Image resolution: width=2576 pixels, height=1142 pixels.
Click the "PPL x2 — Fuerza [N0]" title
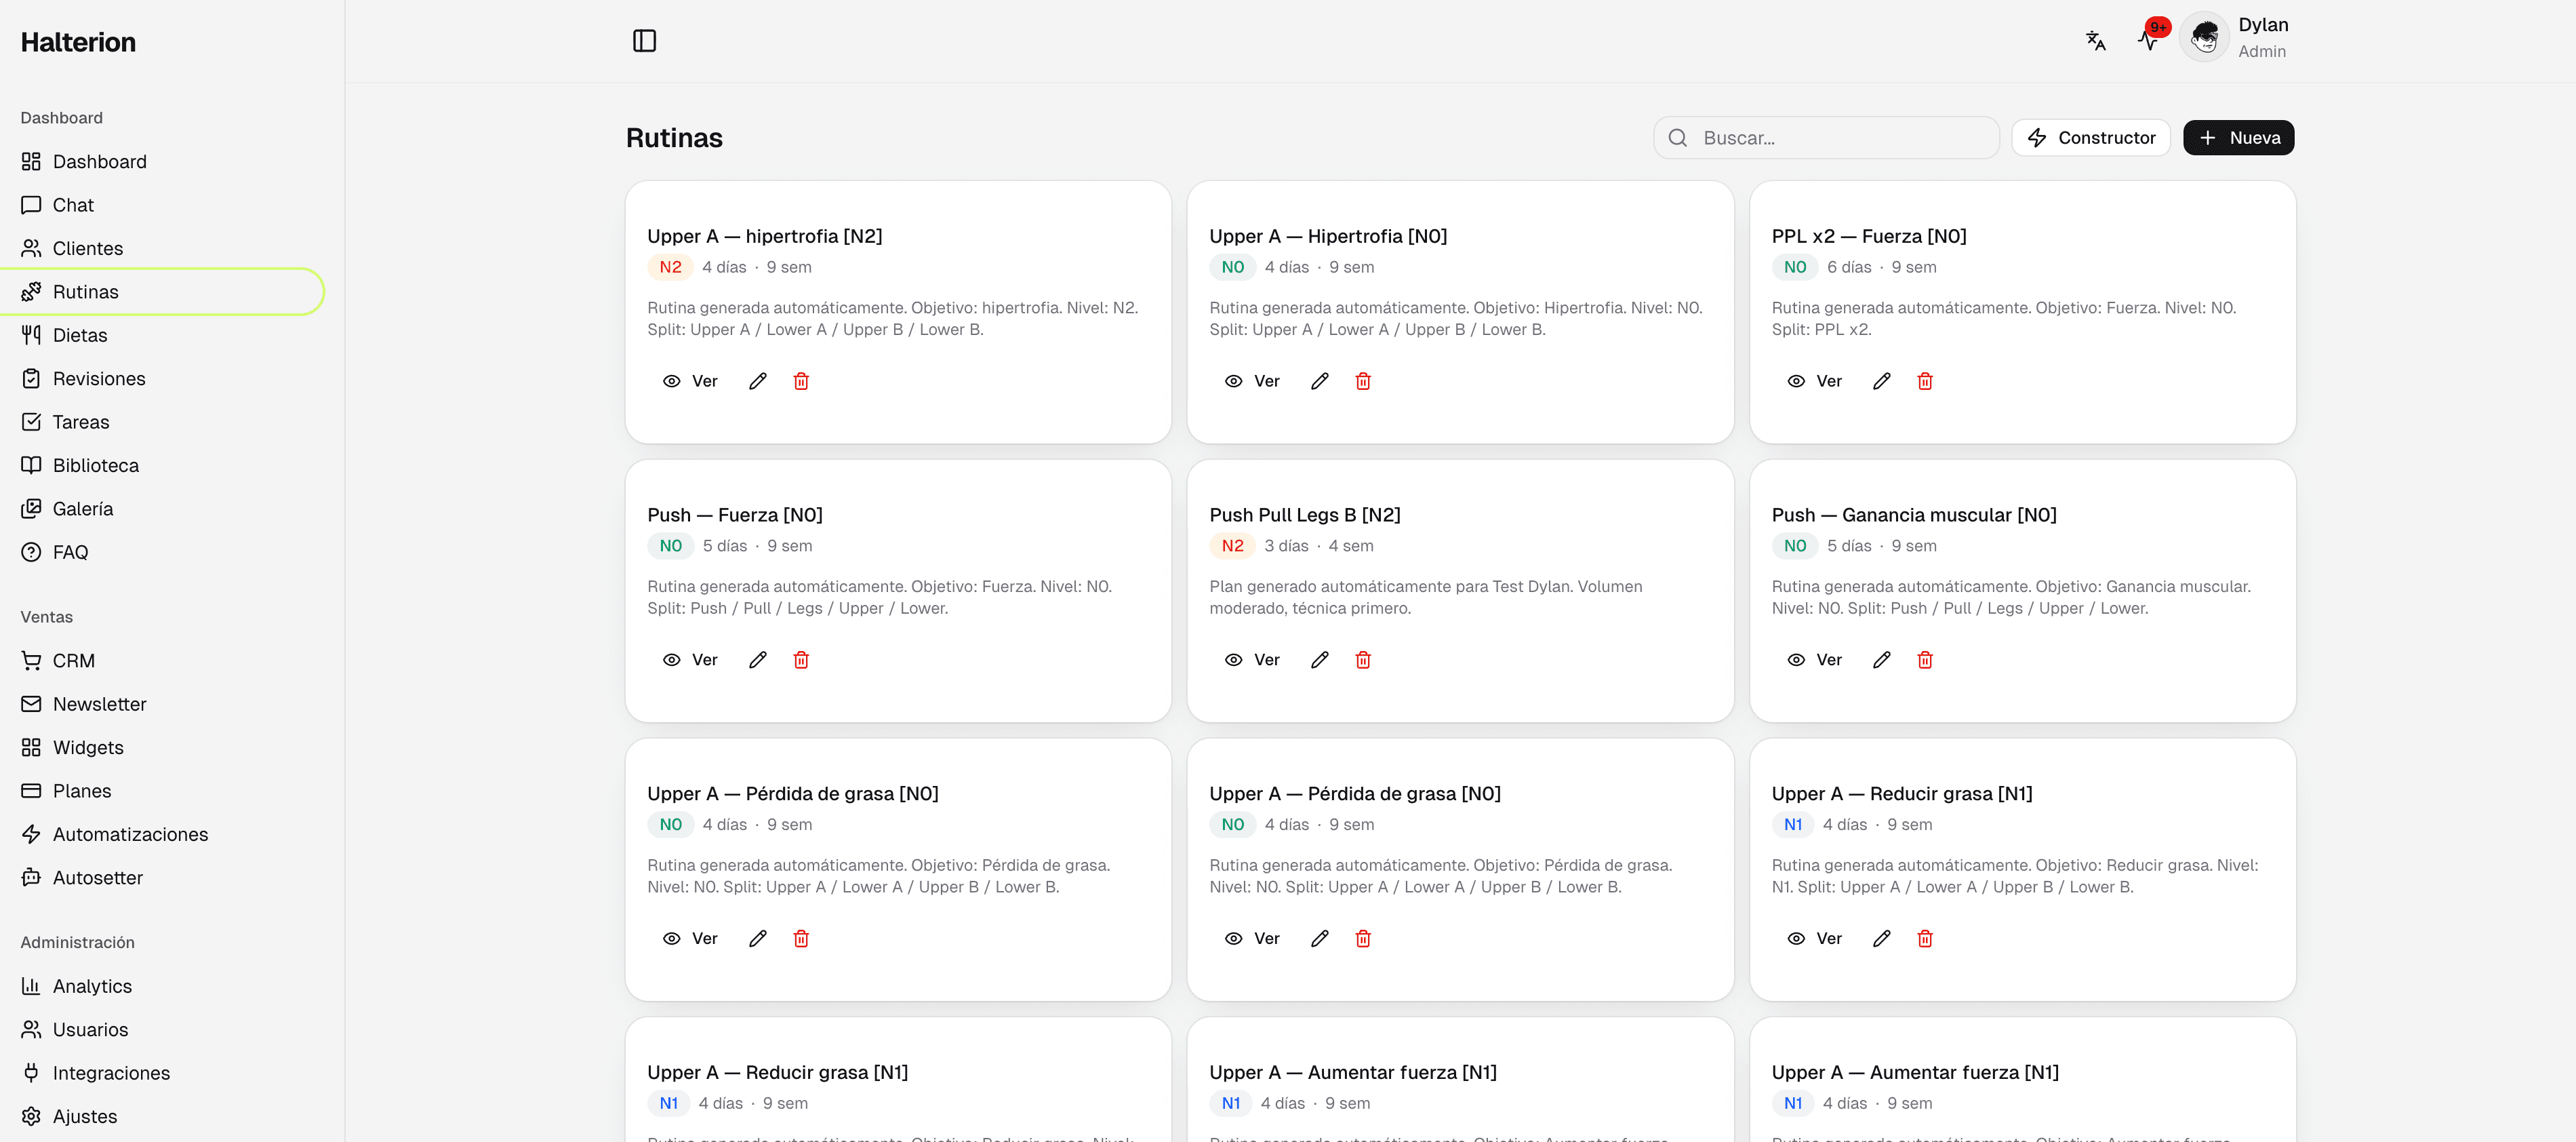pyautogui.click(x=1868, y=236)
